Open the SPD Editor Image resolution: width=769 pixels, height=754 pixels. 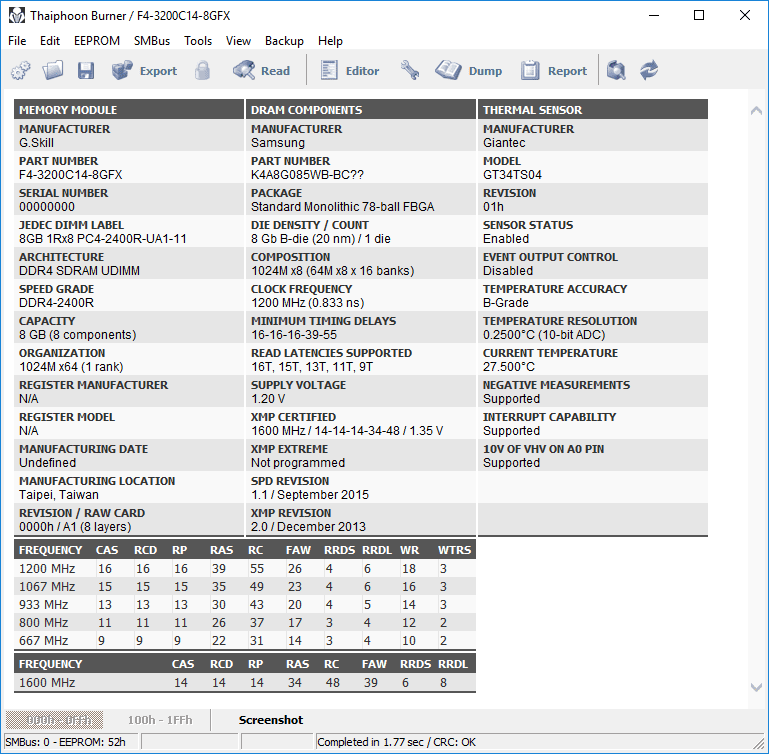[x=350, y=71]
